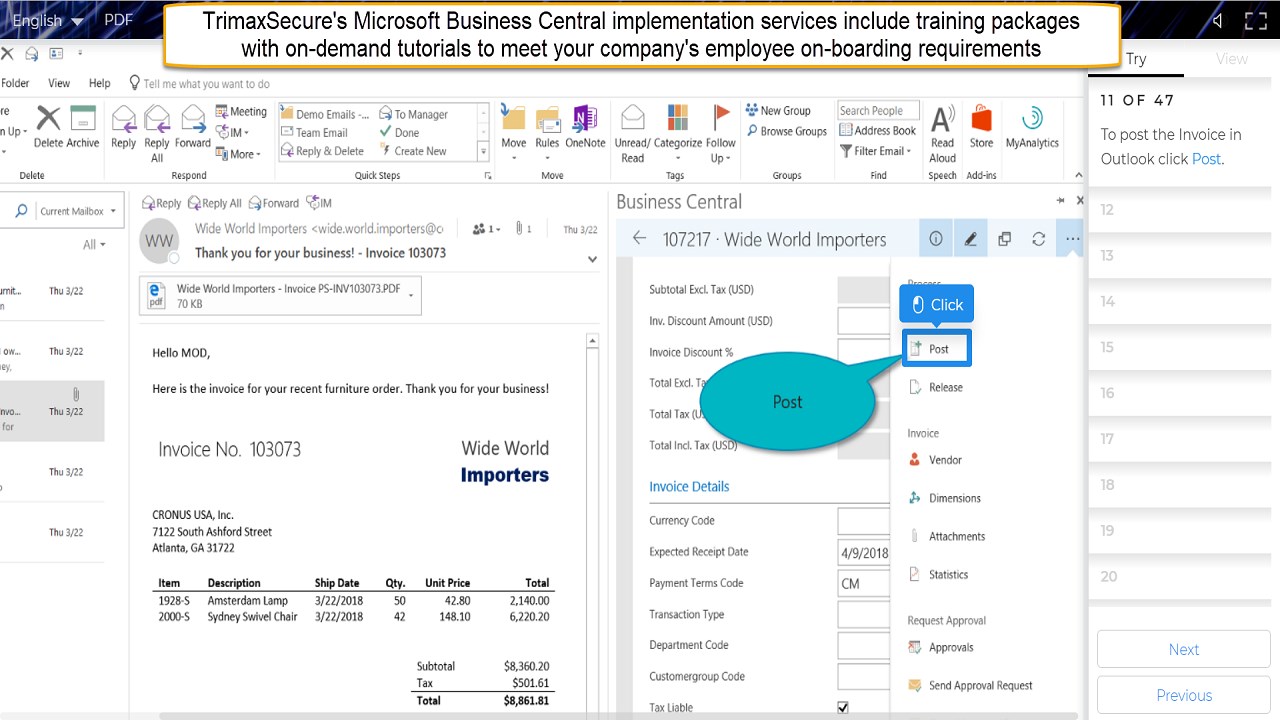
Task: Click the Business Central edit pencil icon
Action: 970,239
